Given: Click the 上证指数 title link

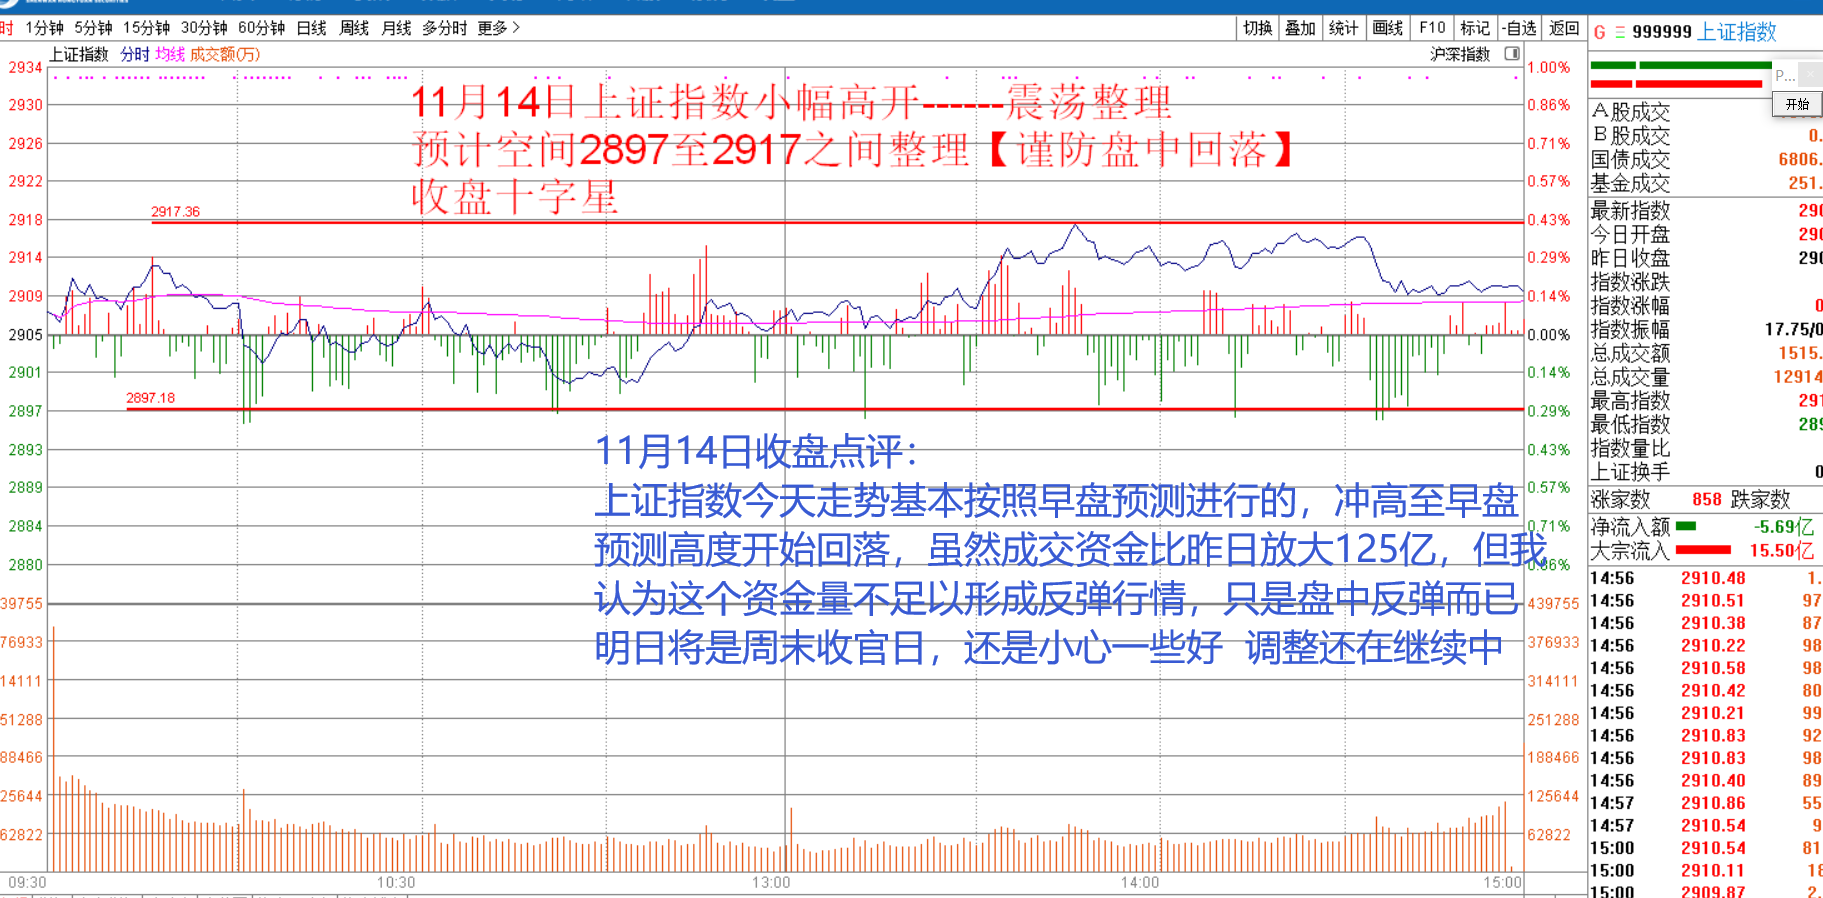Looking at the screenshot, I should click(1738, 32).
